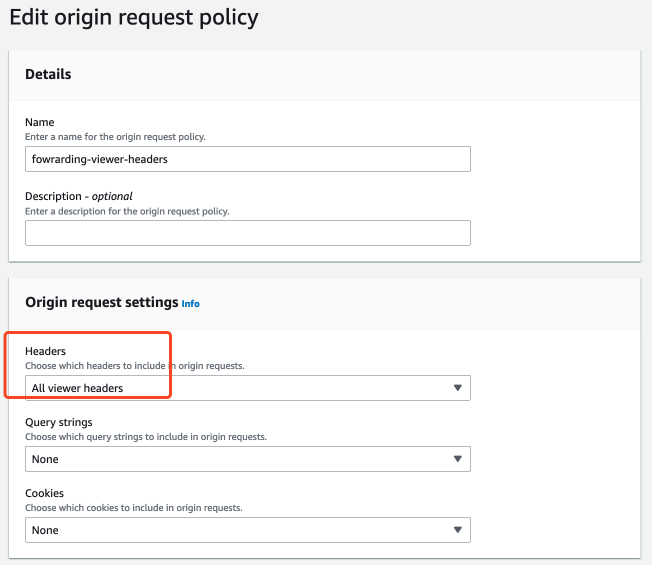Click the caret icon on Query strings select

tap(458, 459)
